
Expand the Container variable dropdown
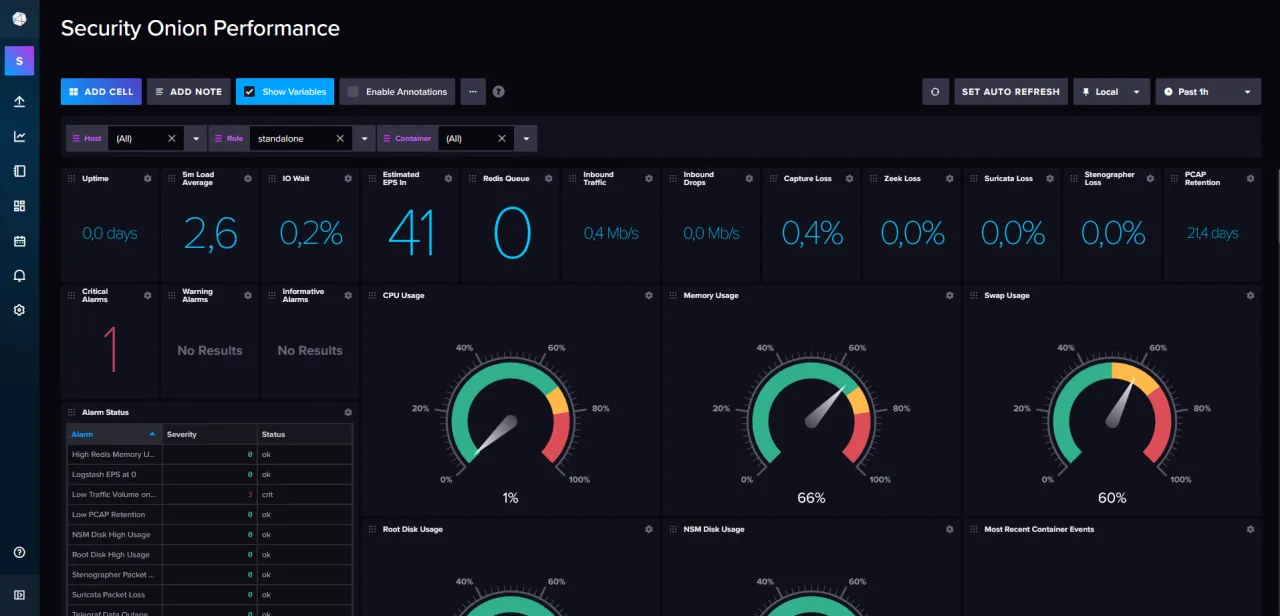tap(526, 139)
